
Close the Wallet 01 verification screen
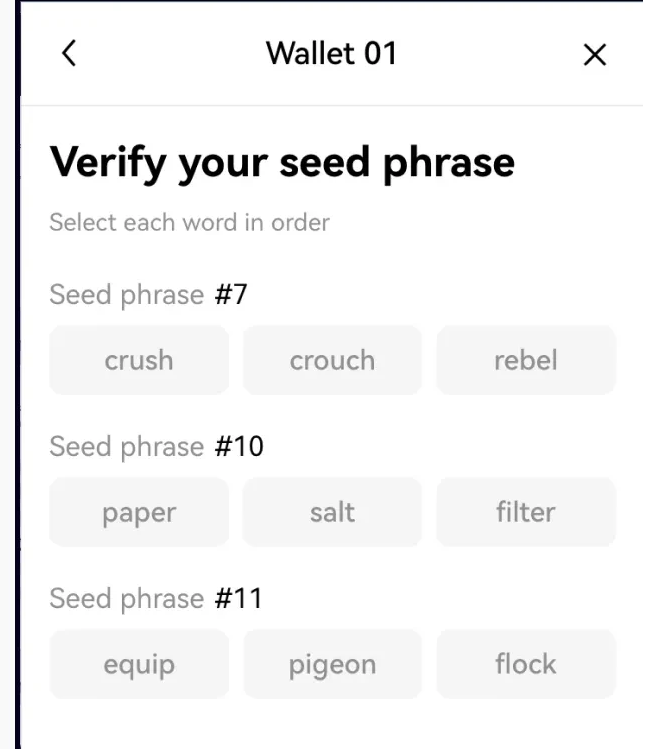click(x=594, y=55)
